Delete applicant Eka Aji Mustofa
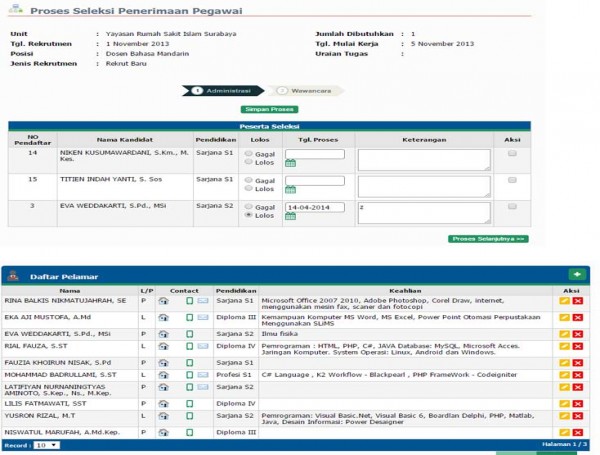The height and width of the screenshot is (455, 600). click(x=578, y=316)
